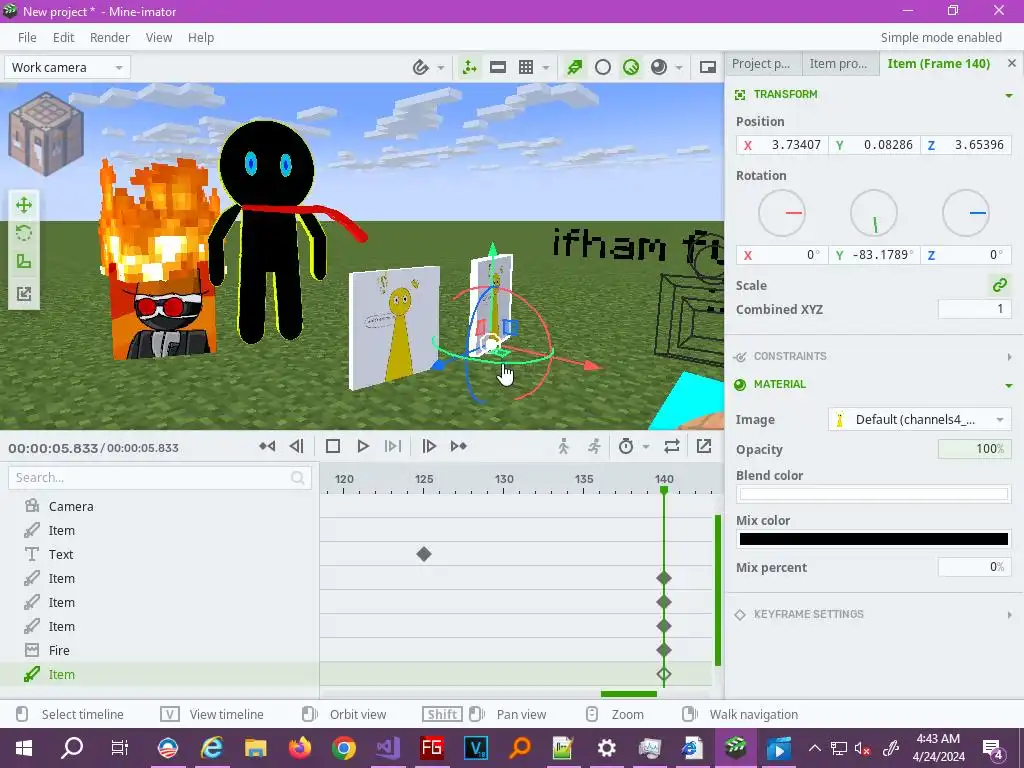The image size is (1024, 768).
Task: Click the running figure icon
Action: click(594, 446)
